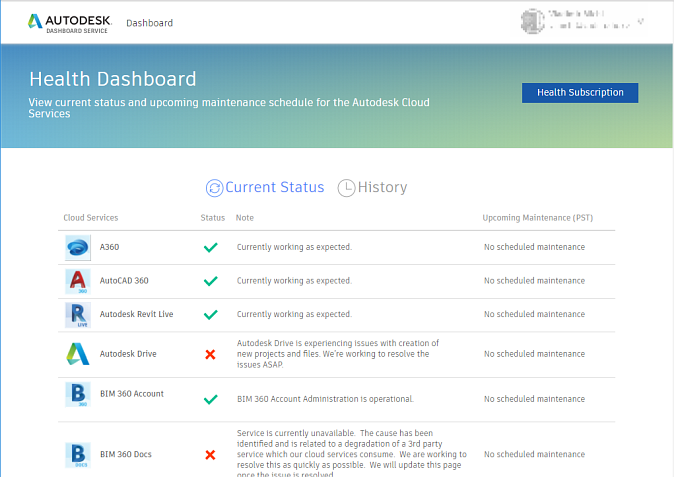This screenshot has height=477, width=674.
Task: Click the Autodesk Dashboard Service logo
Action: point(70,24)
